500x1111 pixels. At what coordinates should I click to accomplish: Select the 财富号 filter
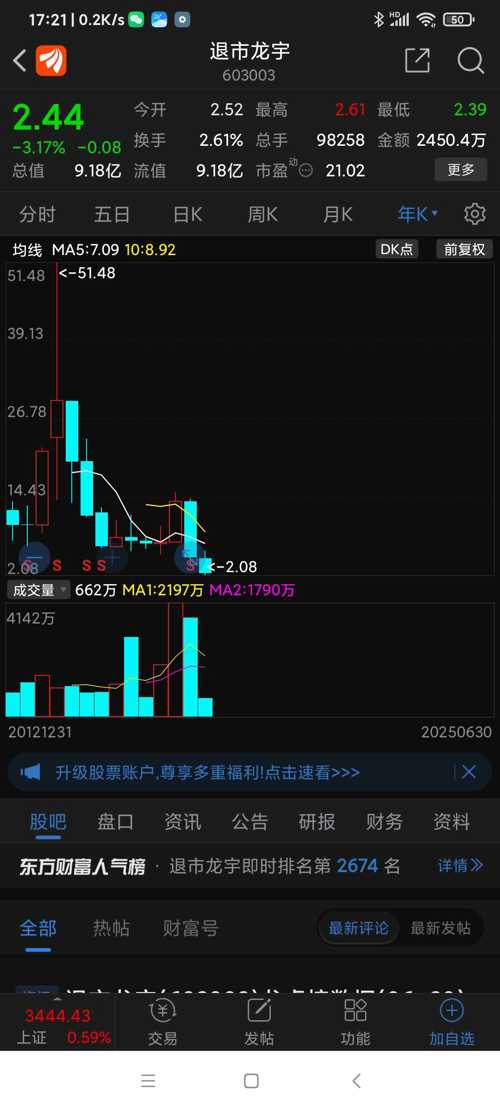point(191,927)
